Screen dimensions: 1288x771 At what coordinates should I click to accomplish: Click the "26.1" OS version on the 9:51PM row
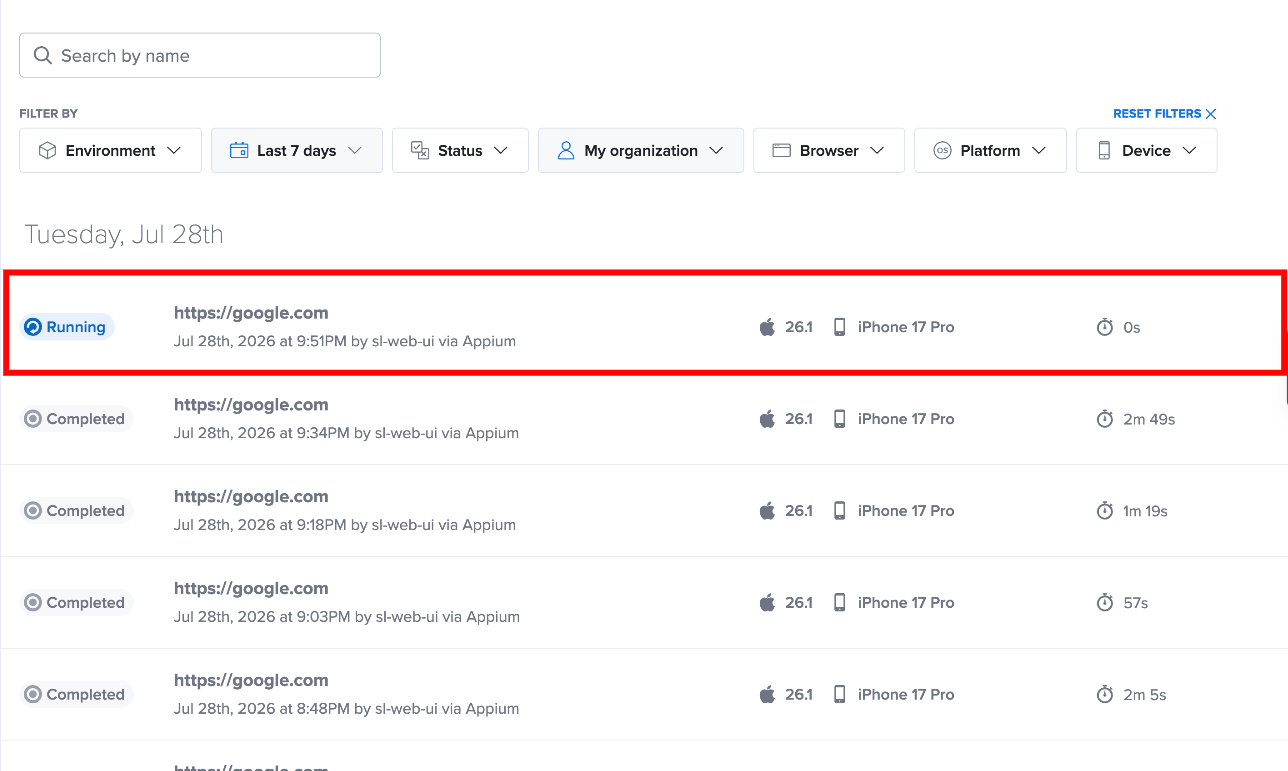[x=799, y=327]
